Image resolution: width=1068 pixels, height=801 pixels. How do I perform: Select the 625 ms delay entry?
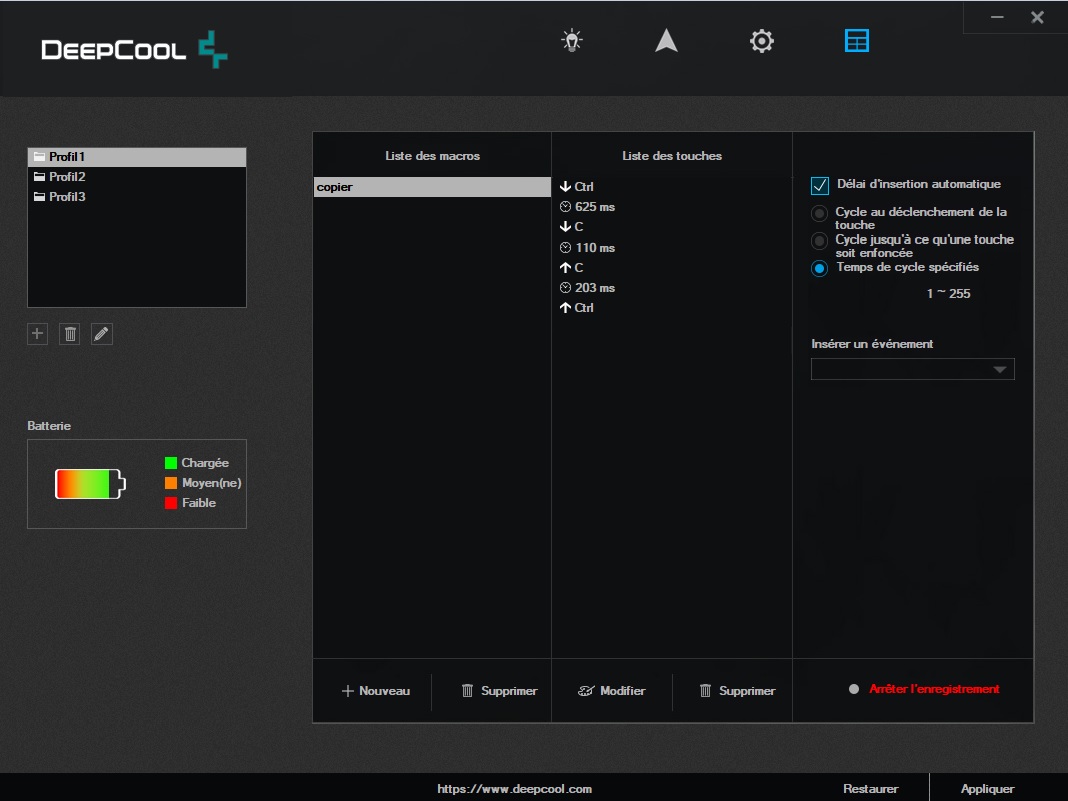coord(595,207)
